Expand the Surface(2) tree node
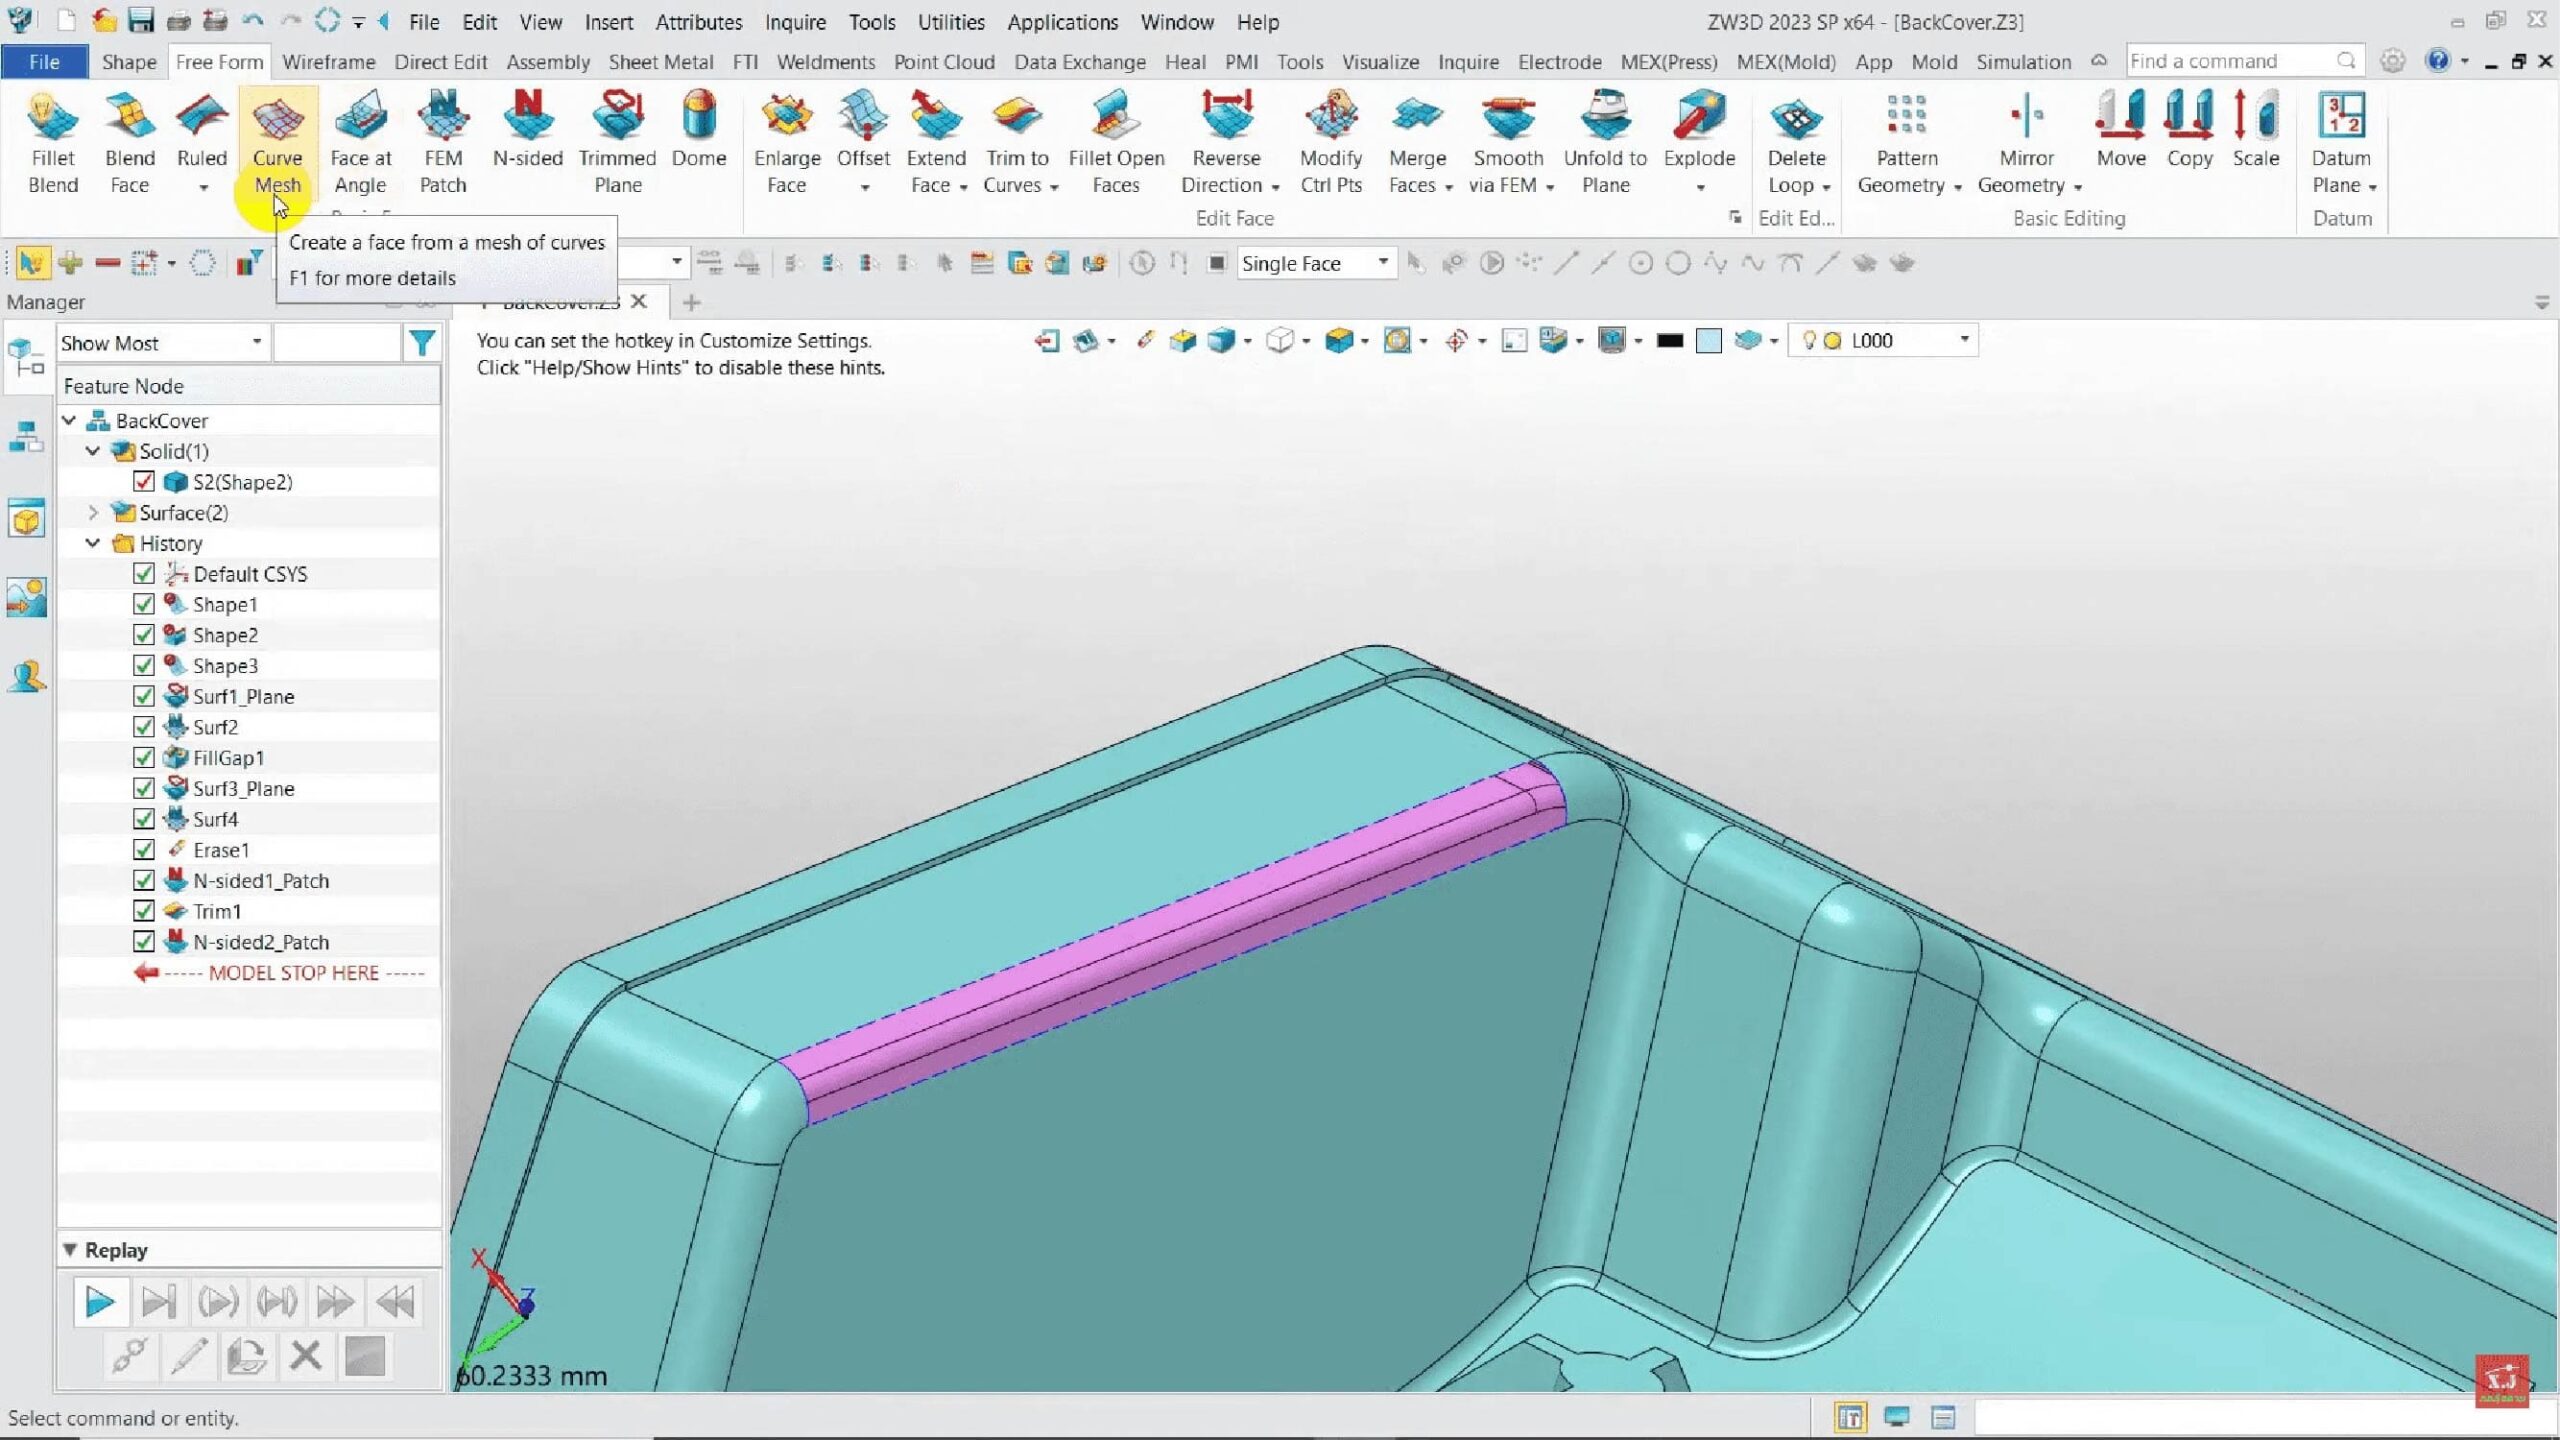 93,513
